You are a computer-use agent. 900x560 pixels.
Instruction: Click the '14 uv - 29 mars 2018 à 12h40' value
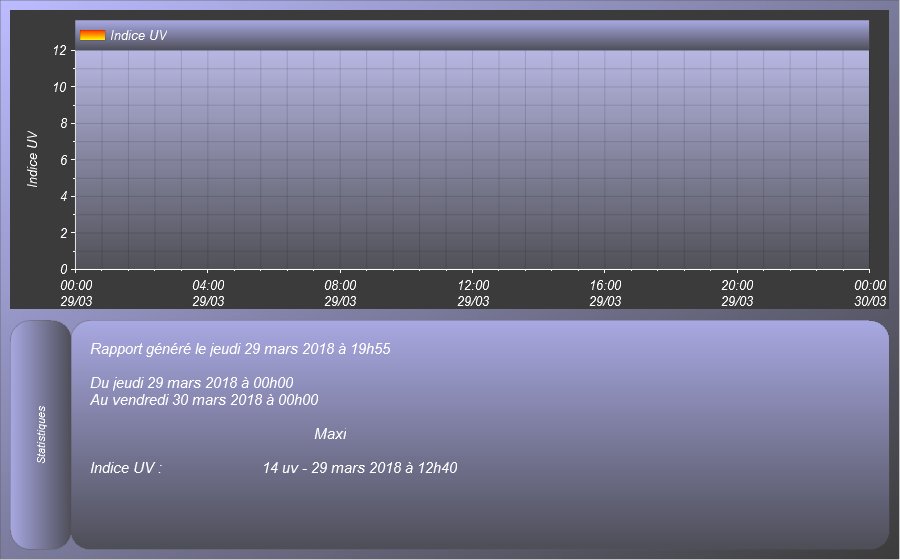360,468
